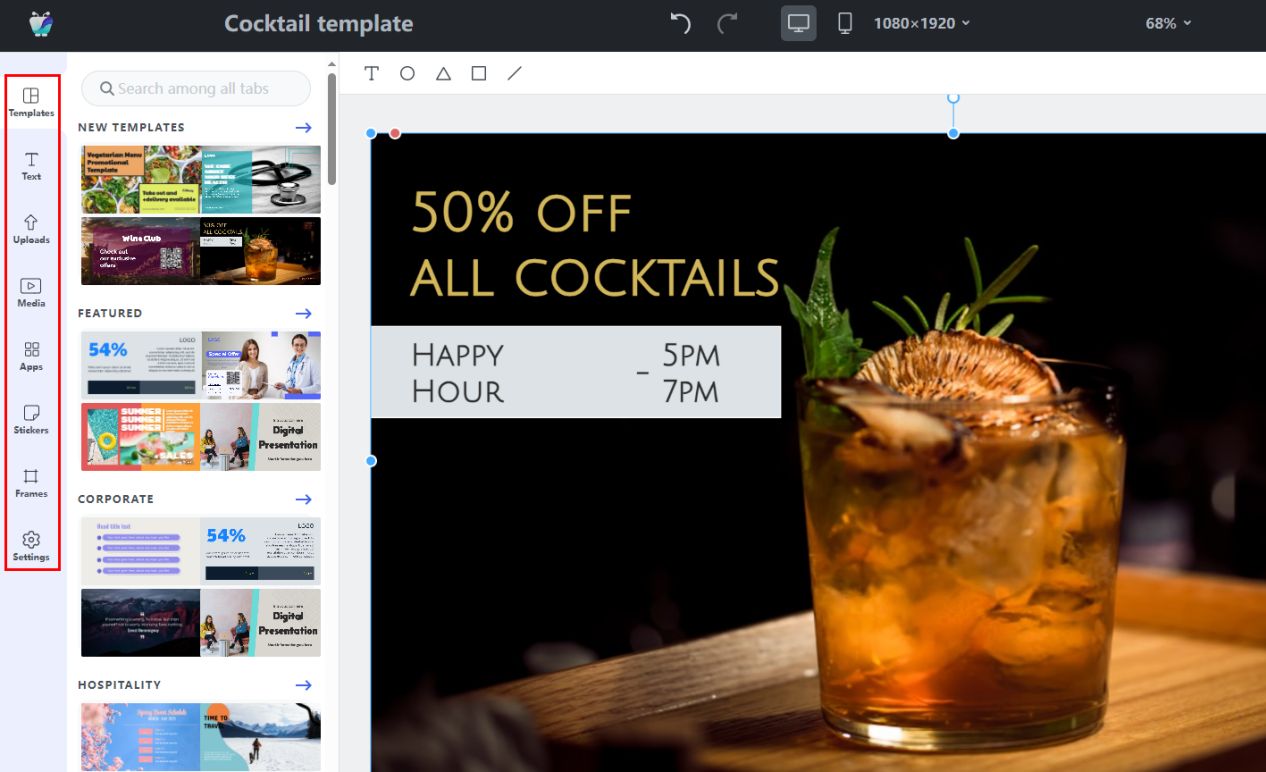Select the '50% OFF ALL COCKTAILS' text
Screen dimensions: 1266x772
tap(595, 245)
